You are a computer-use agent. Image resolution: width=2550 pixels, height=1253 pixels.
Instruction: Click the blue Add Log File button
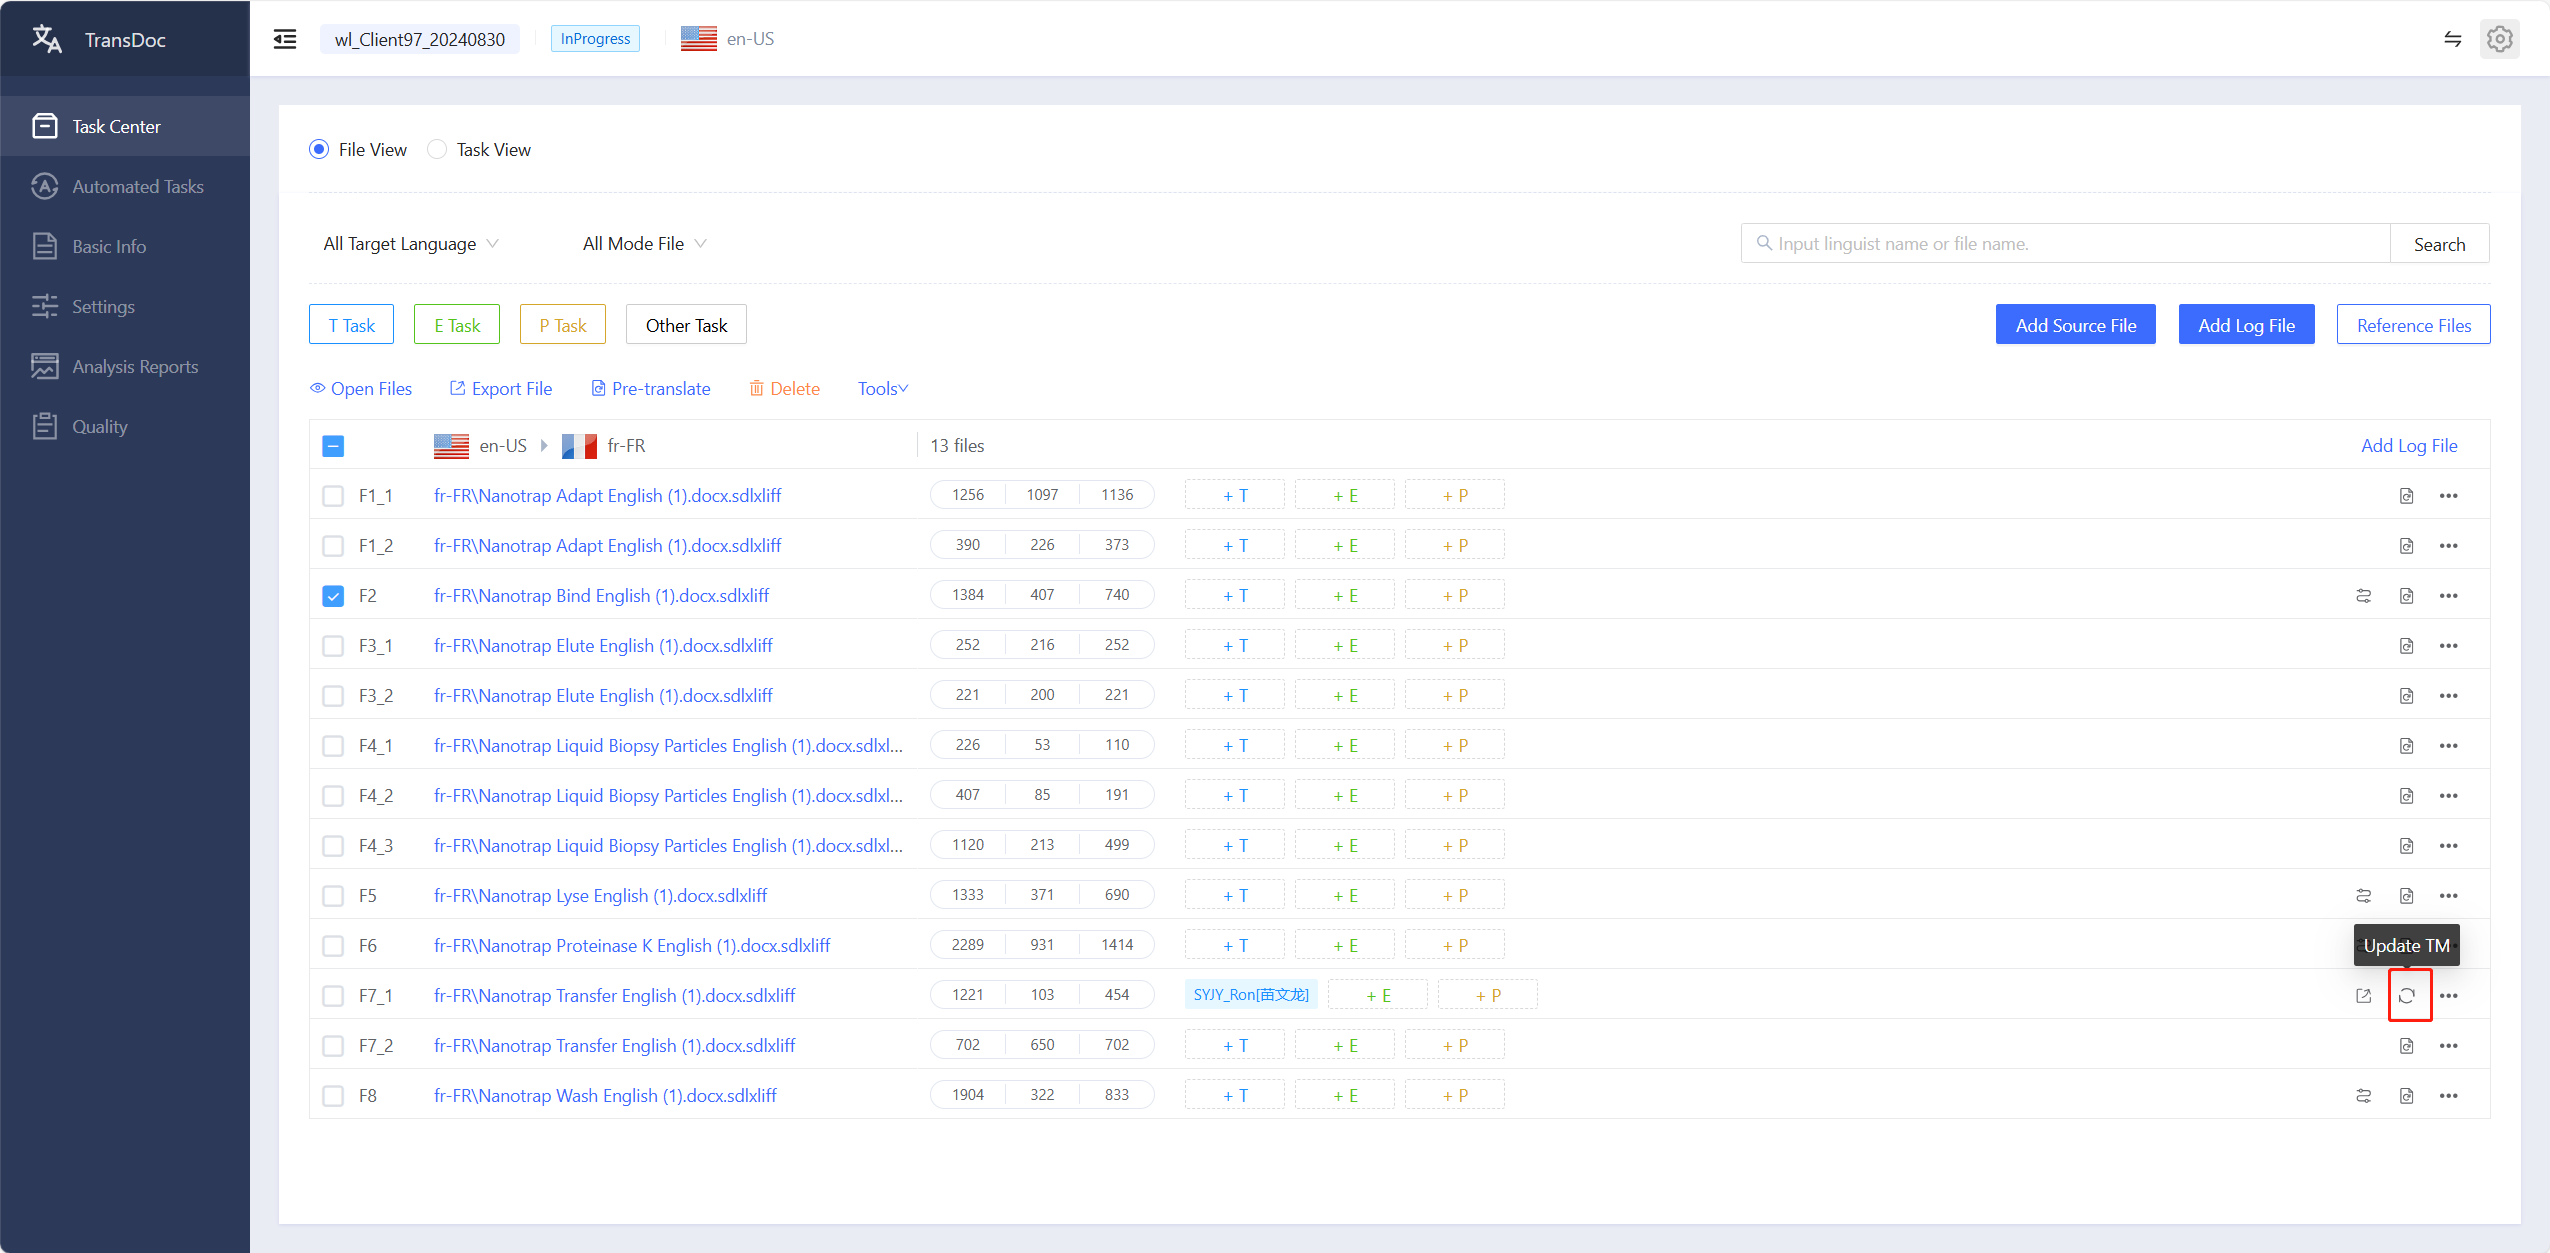(x=2246, y=325)
